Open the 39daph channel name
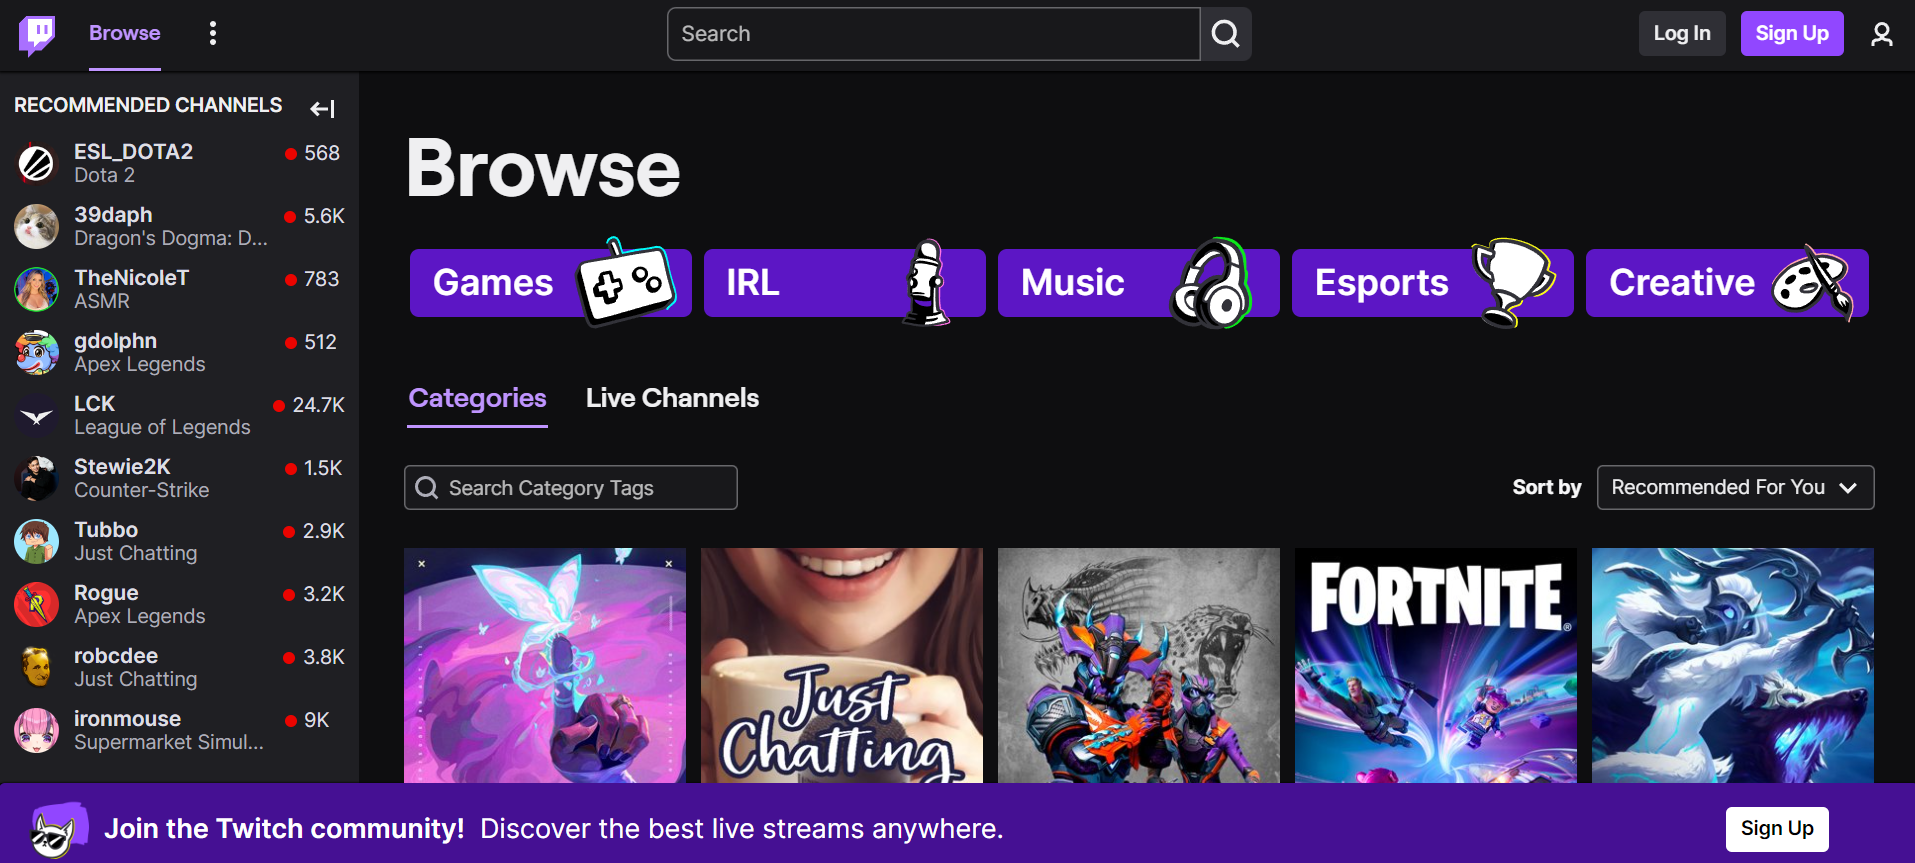This screenshot has width=1915, height=863. 113,215
